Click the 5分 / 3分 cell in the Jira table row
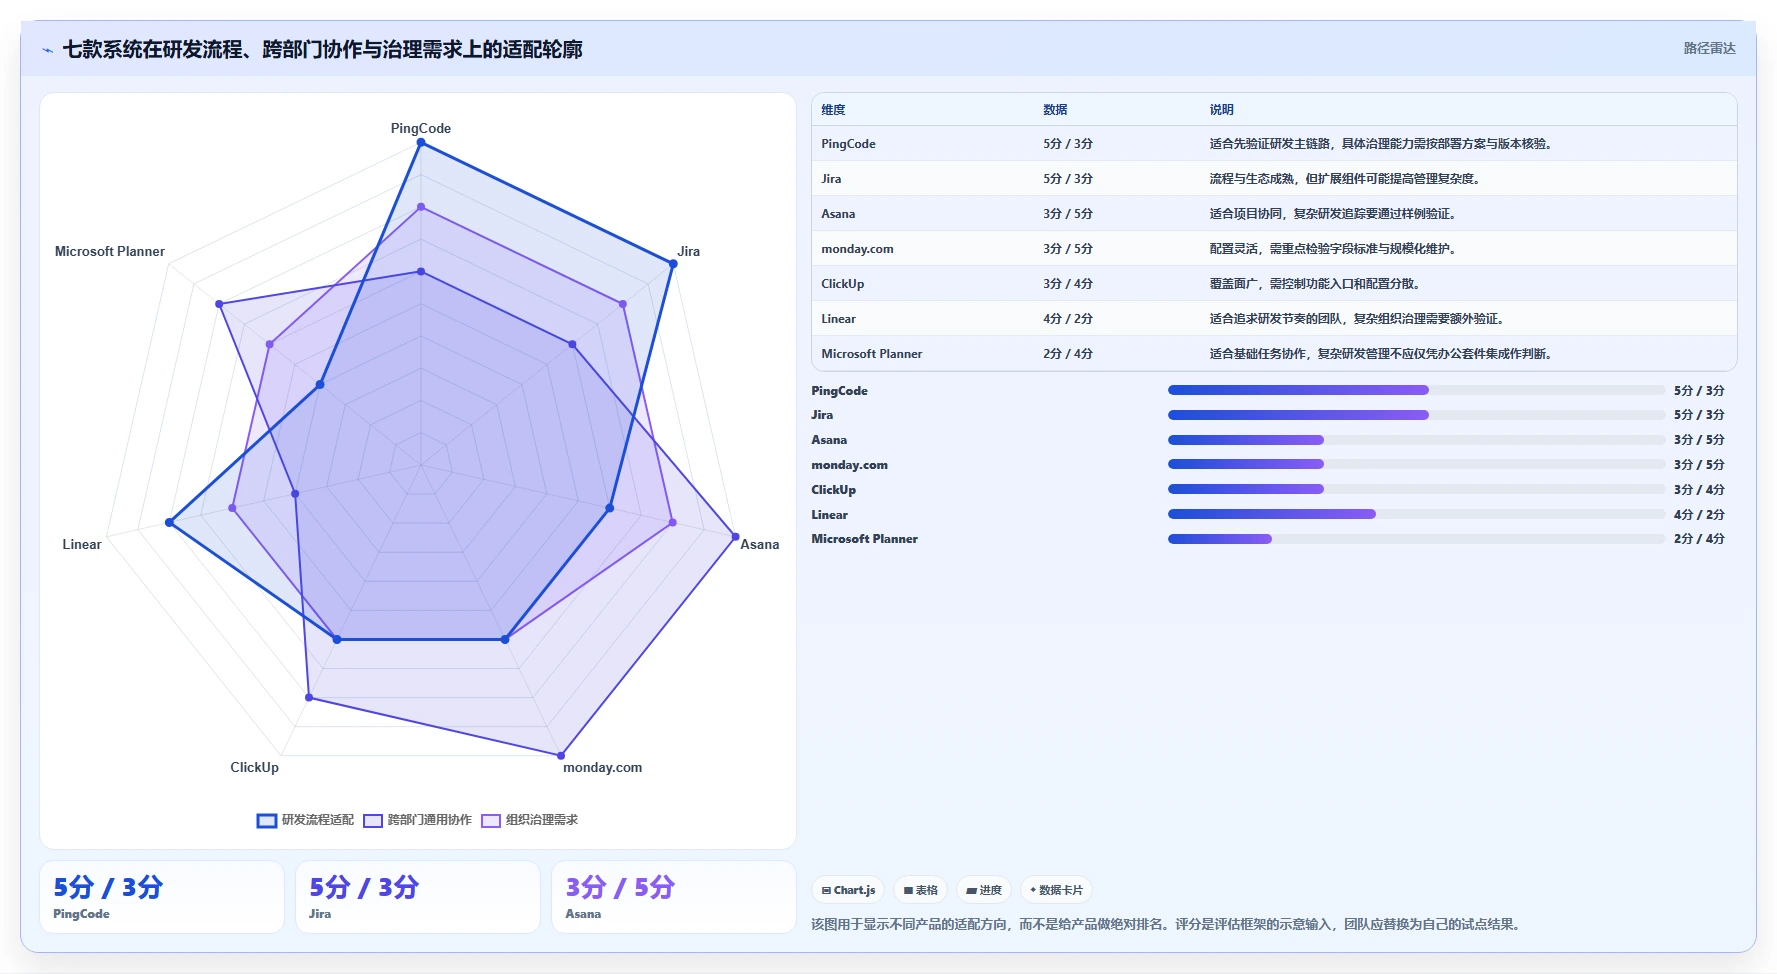This screenshot has width=1777, height=974. [x=1068, y=179]
